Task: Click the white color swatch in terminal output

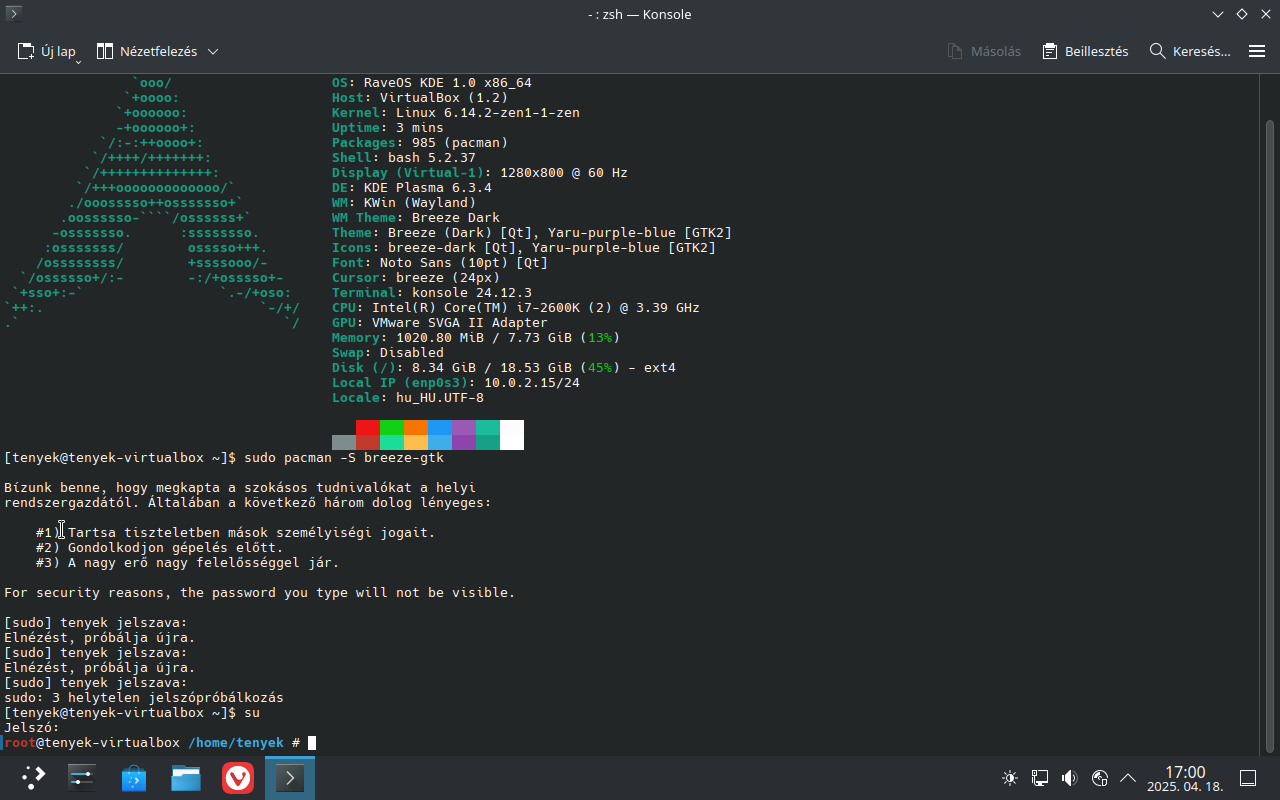Action: click(x=511, y=434)
